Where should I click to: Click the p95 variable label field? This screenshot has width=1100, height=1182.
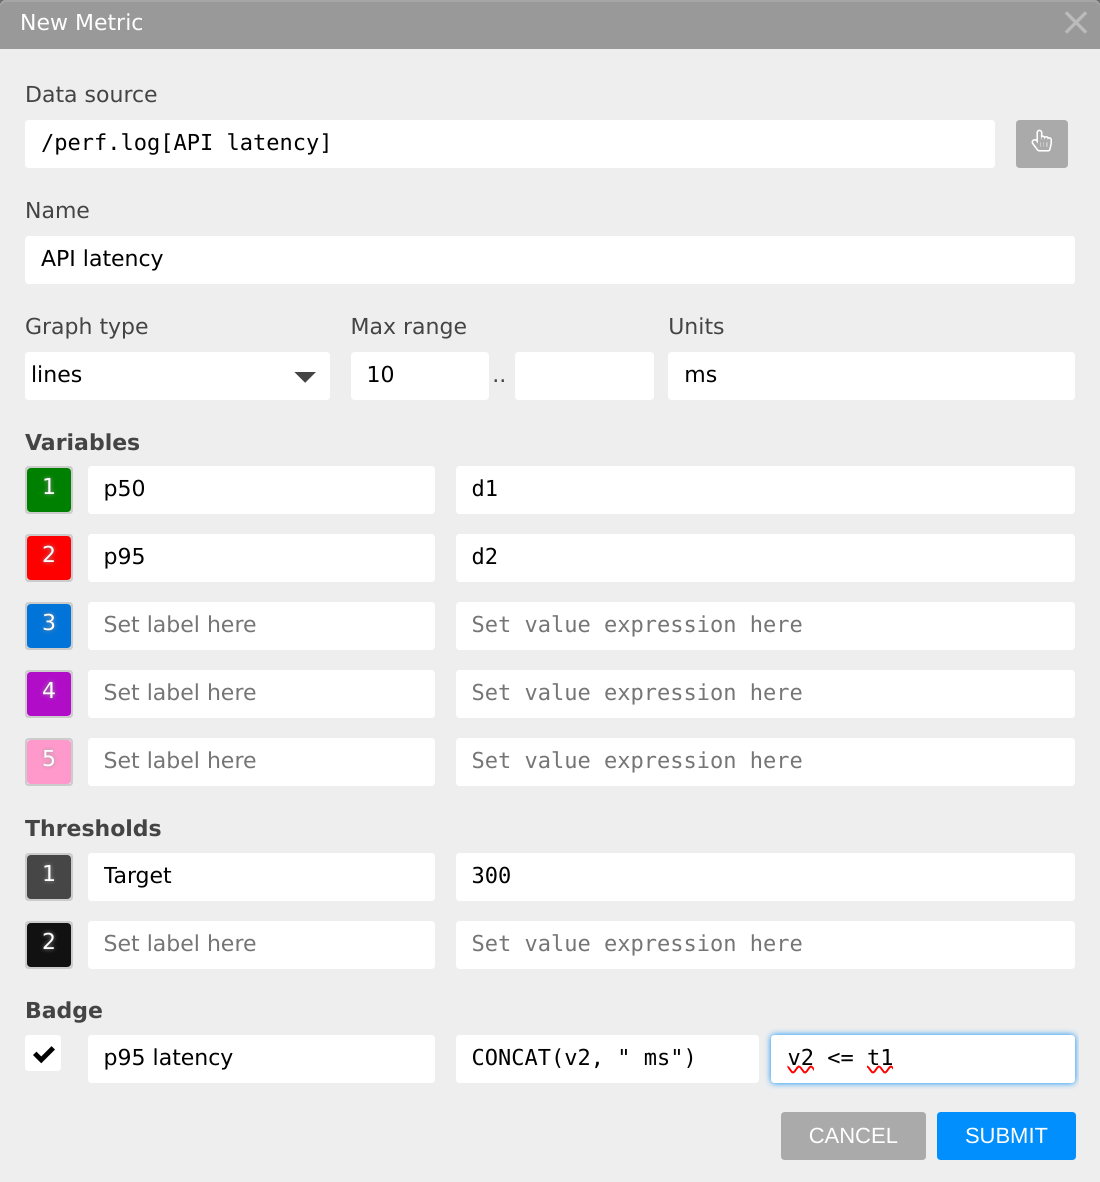[261, 558]
